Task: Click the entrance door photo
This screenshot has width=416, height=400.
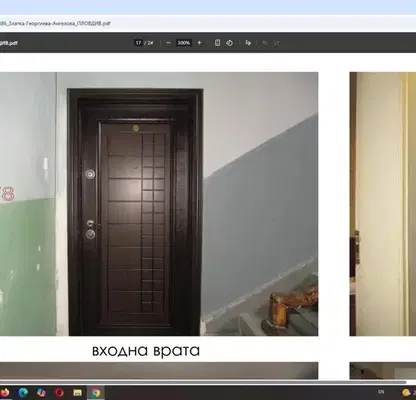Action: click(159, 204)
